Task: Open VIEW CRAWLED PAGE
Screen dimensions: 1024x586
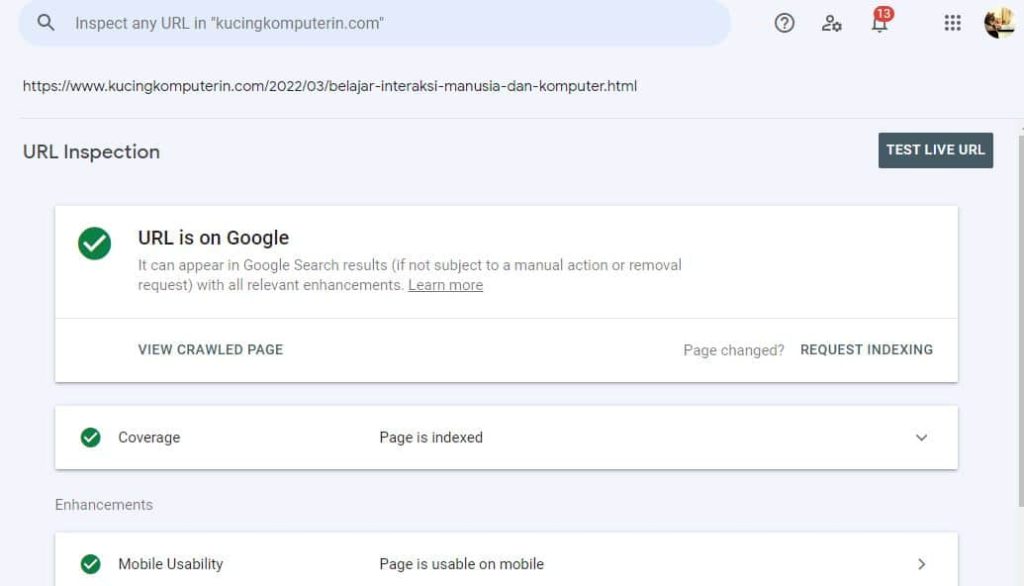Action: [210, 350]
